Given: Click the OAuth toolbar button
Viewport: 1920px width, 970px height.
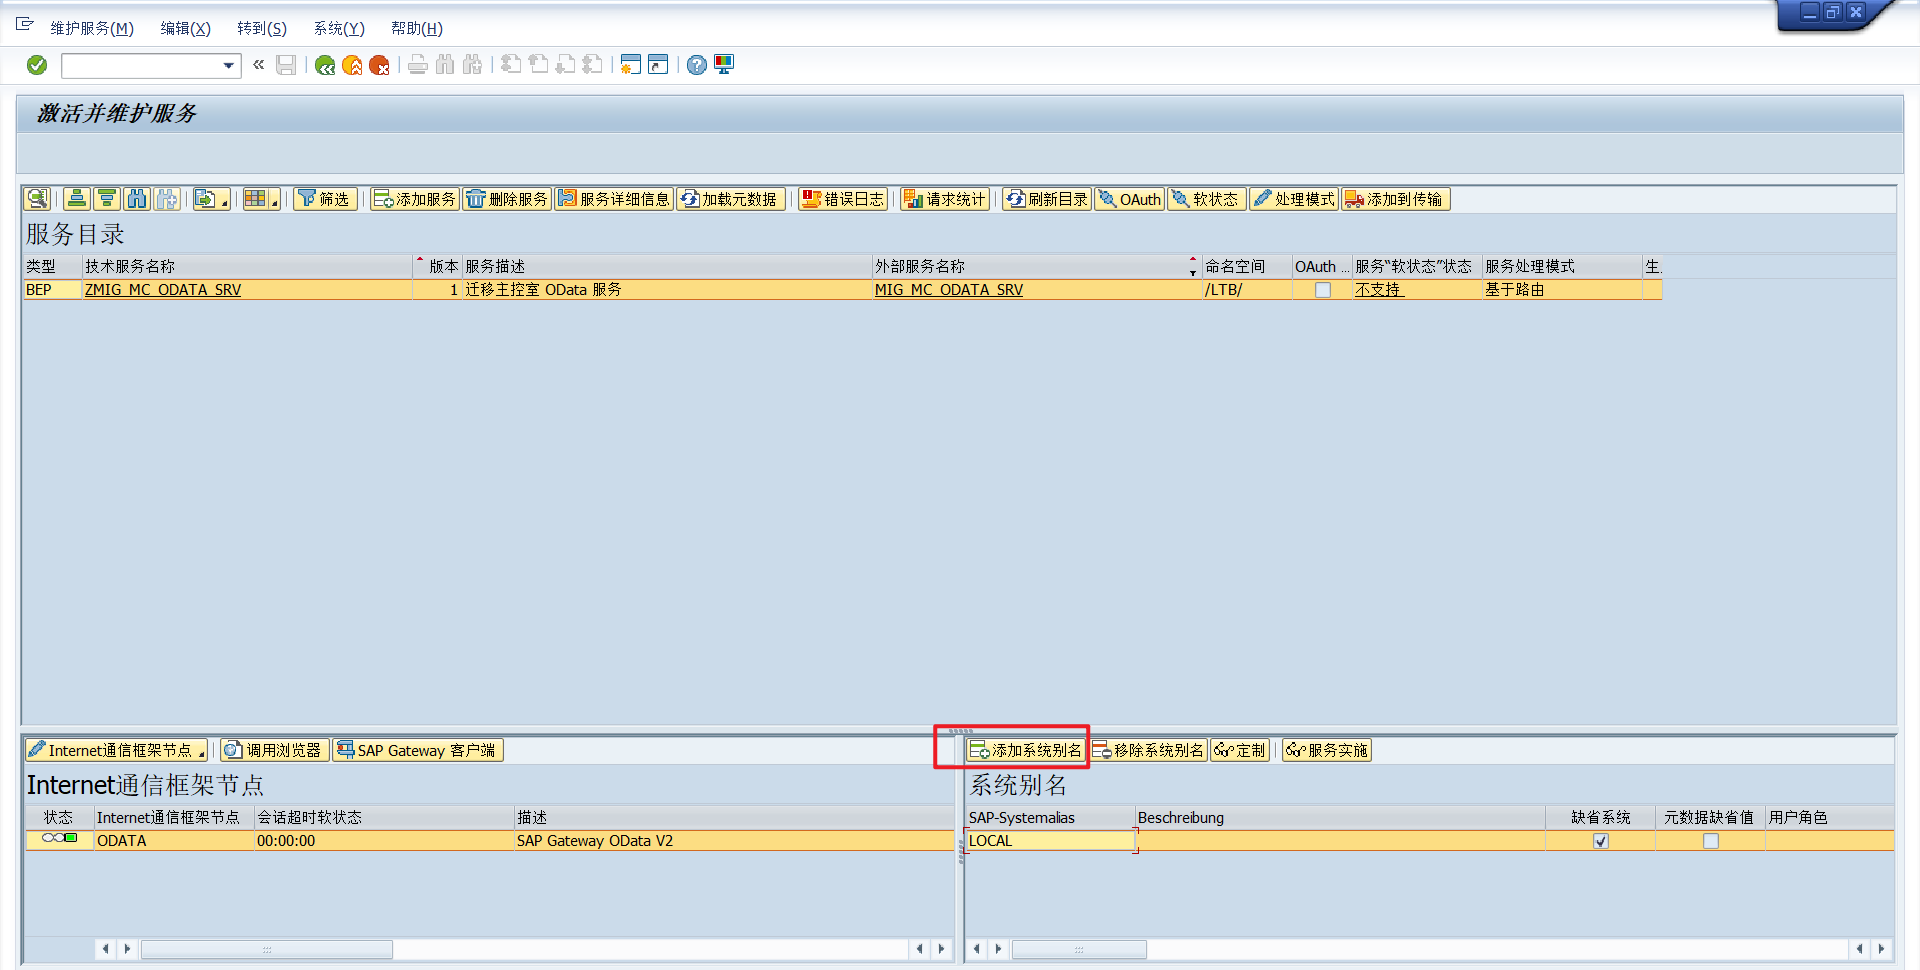Looking at the screenshot, I should (x=1130, y=199).
